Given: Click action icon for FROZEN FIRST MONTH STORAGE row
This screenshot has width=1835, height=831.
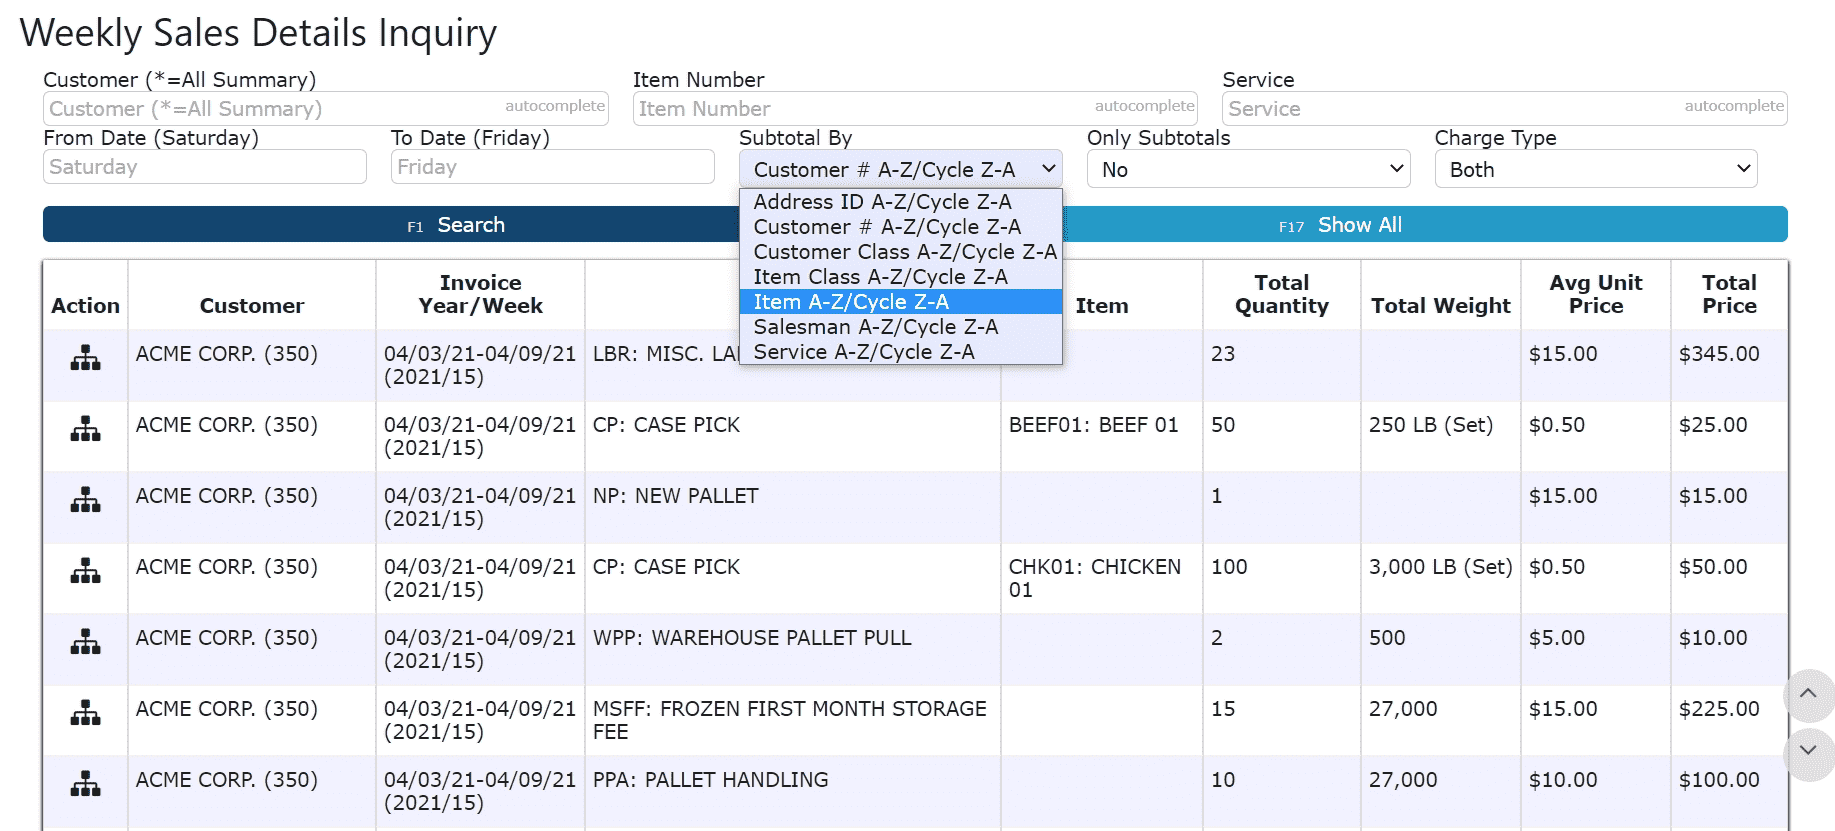Looking at the screenshot, I should tap(85, 713).
